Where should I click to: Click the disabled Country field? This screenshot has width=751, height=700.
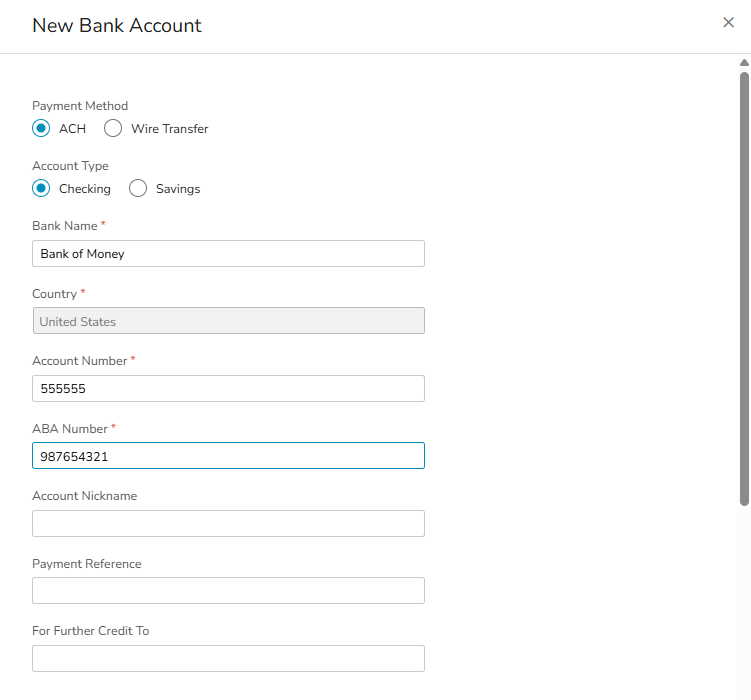(x=228, y=321)
